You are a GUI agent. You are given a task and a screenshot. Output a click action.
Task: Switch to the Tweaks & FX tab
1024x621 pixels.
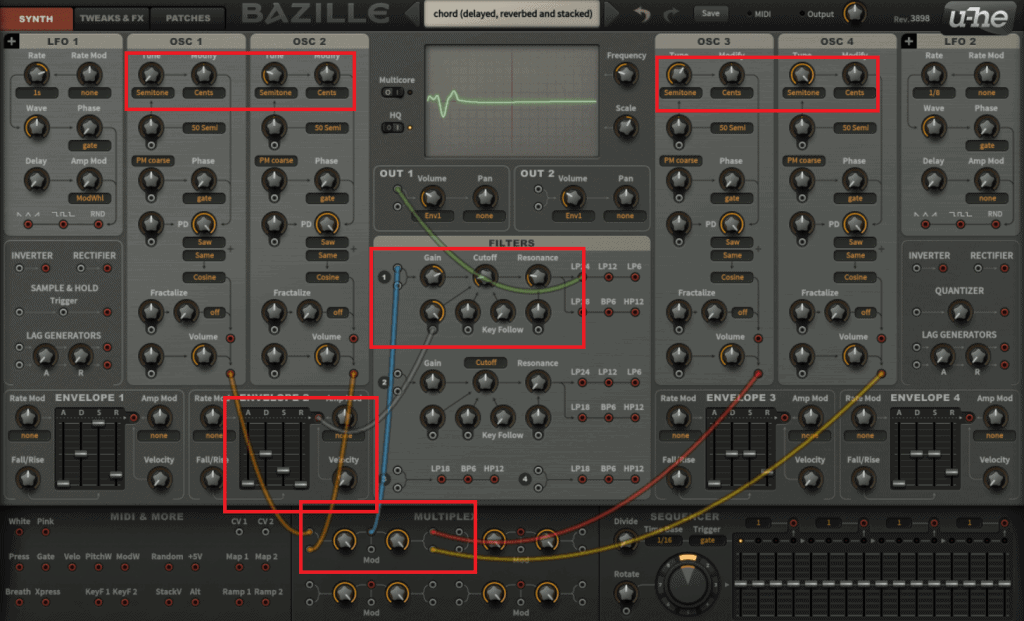109,18
